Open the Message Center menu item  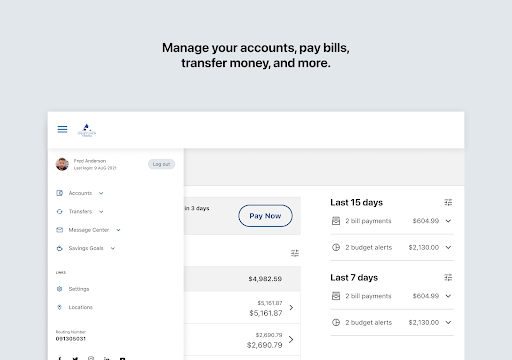click(89, 230)
